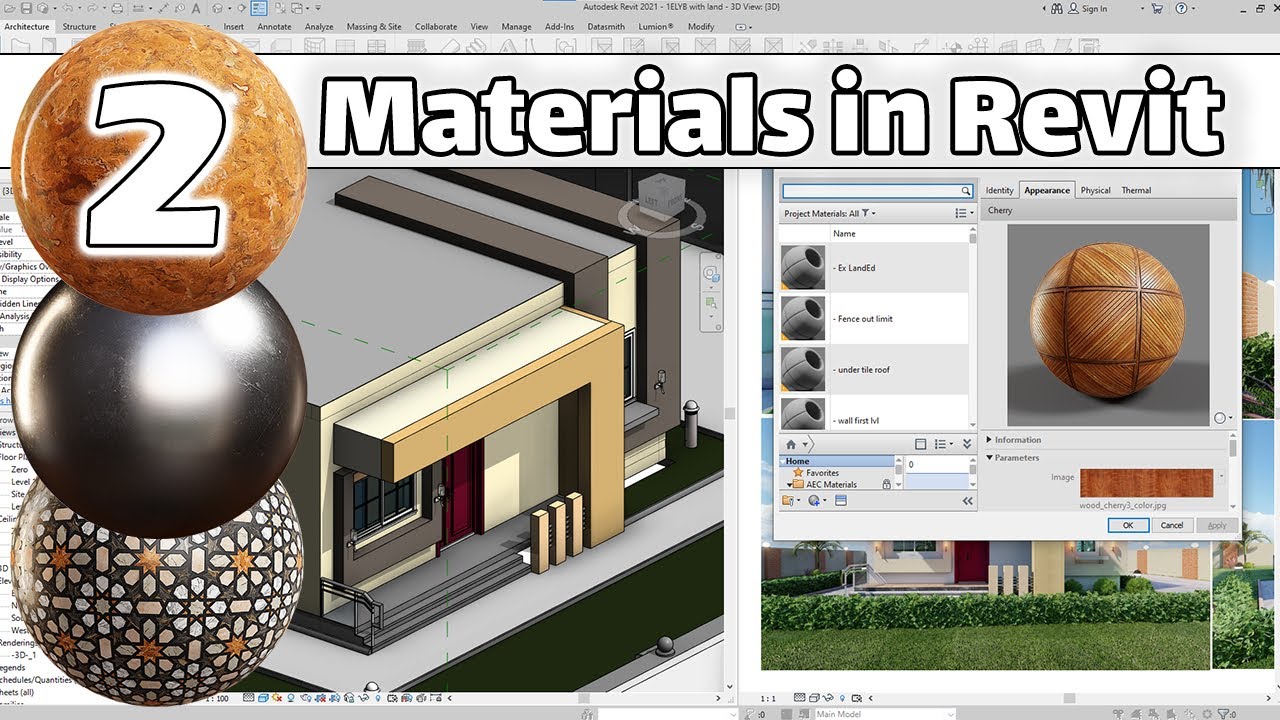Click the binoculars search icon in title bar
This screenshot has height=720, width=1280.
click(x=1056, y=8)
